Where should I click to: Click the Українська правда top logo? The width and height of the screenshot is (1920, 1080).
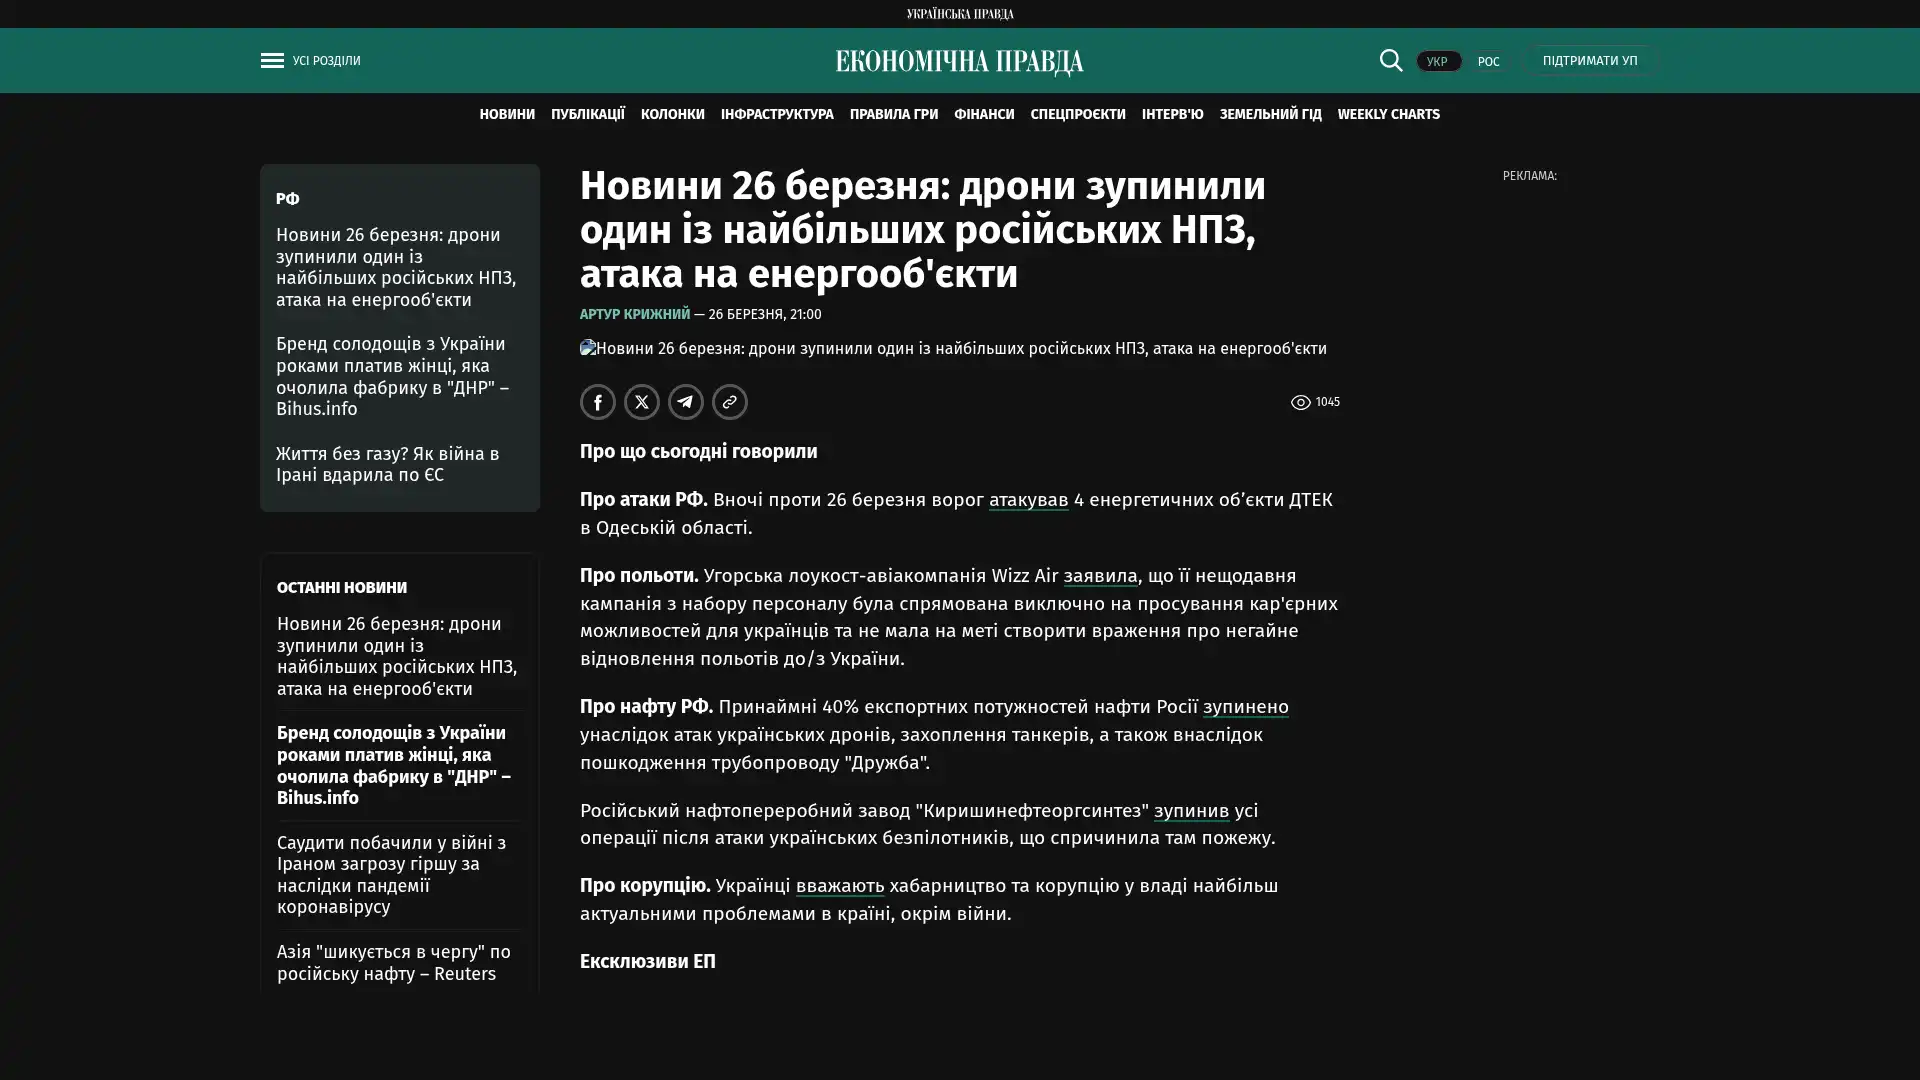click(959, 14)
